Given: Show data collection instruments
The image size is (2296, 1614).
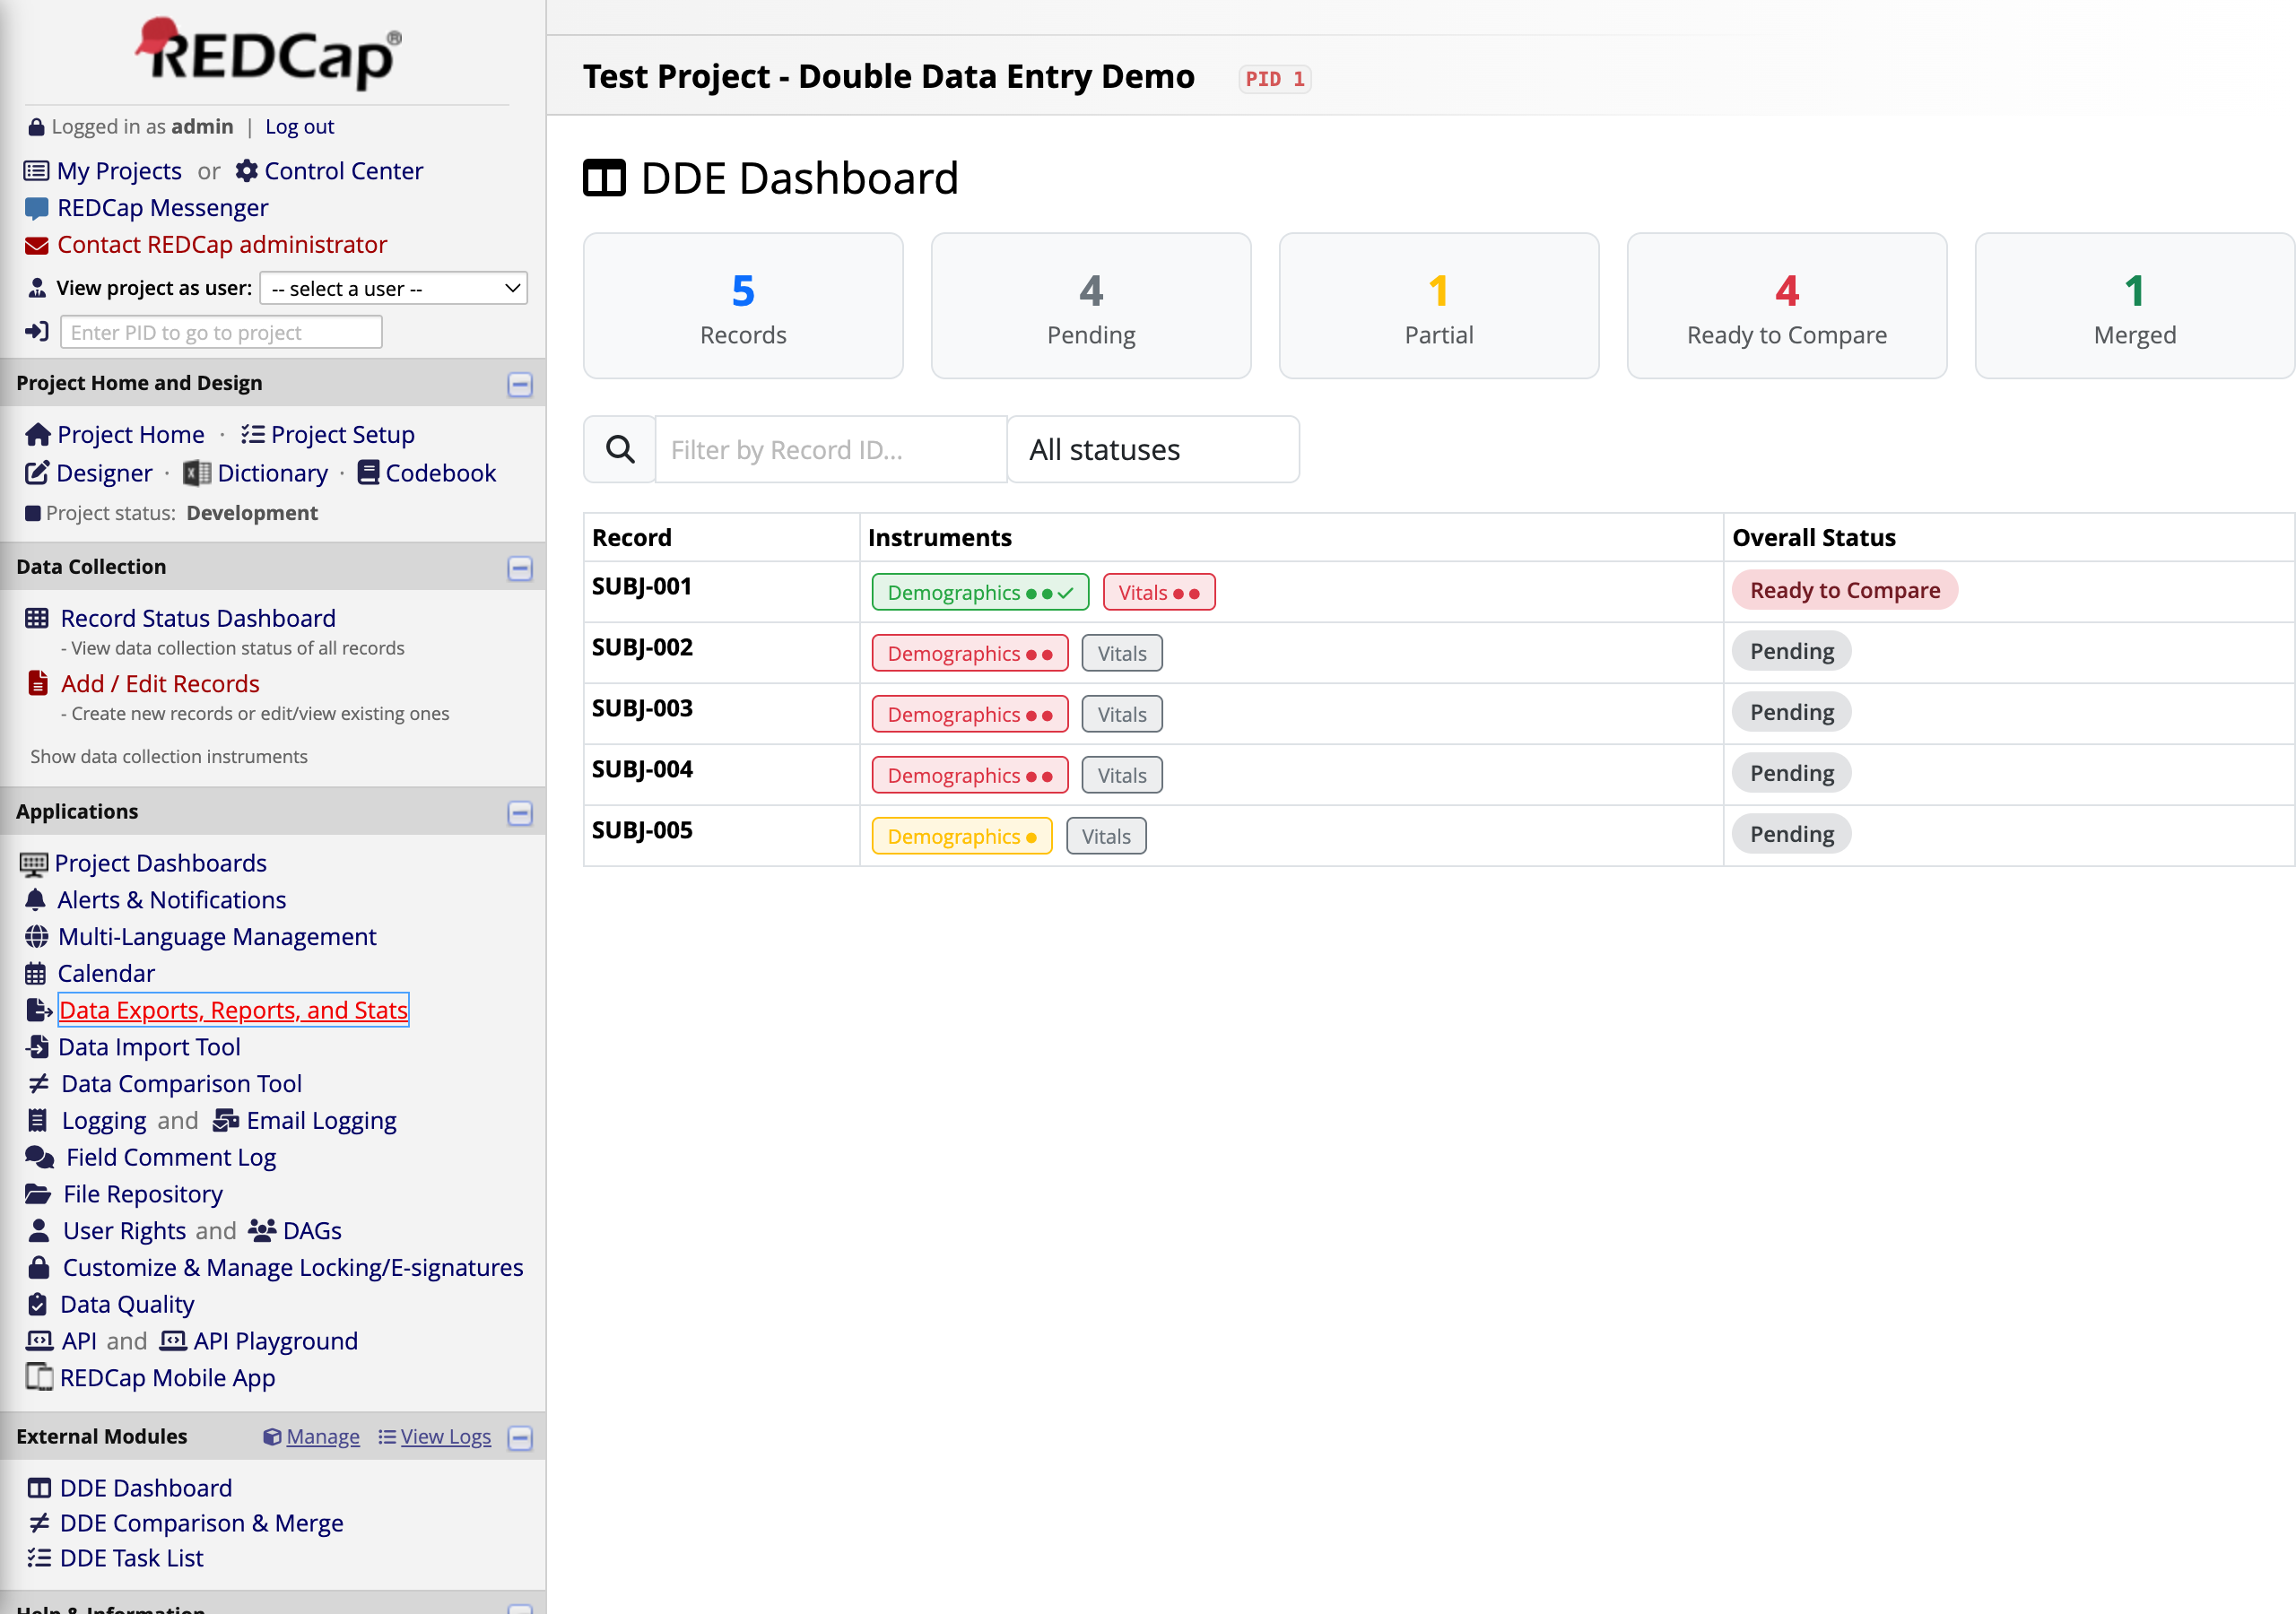Looking at the screenshot, I should pos(169,756).
